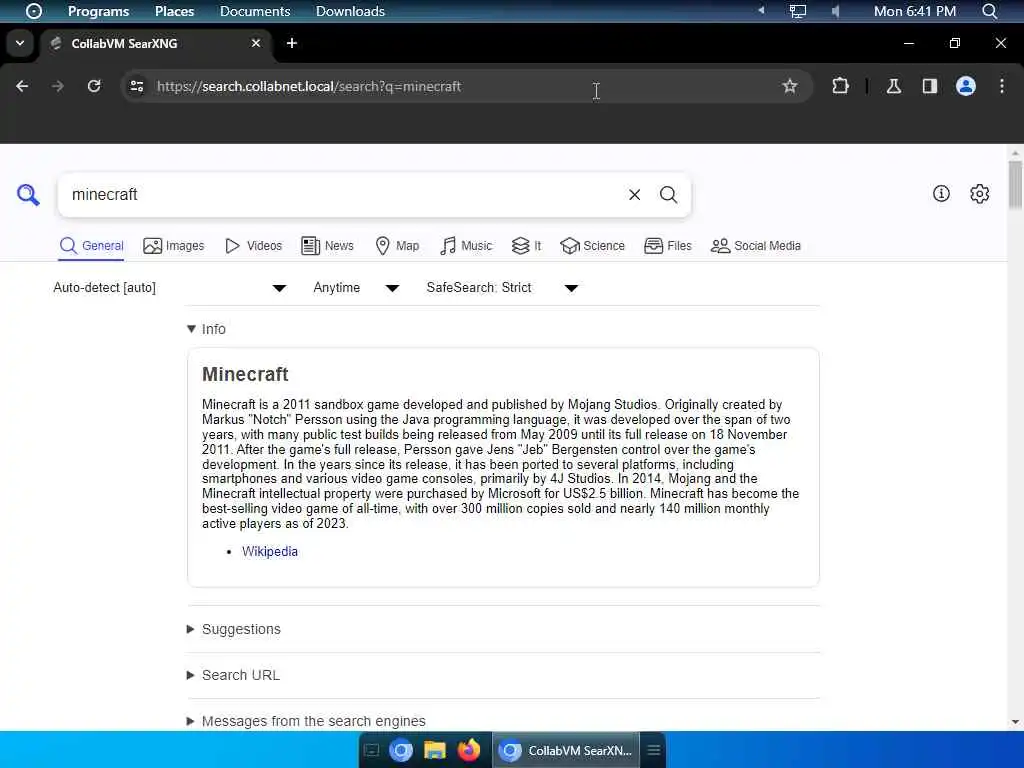Screen dimensions: 1024x768
Task: Click the page vertical scrollbar thumb
Action: tap(1015, 185)
